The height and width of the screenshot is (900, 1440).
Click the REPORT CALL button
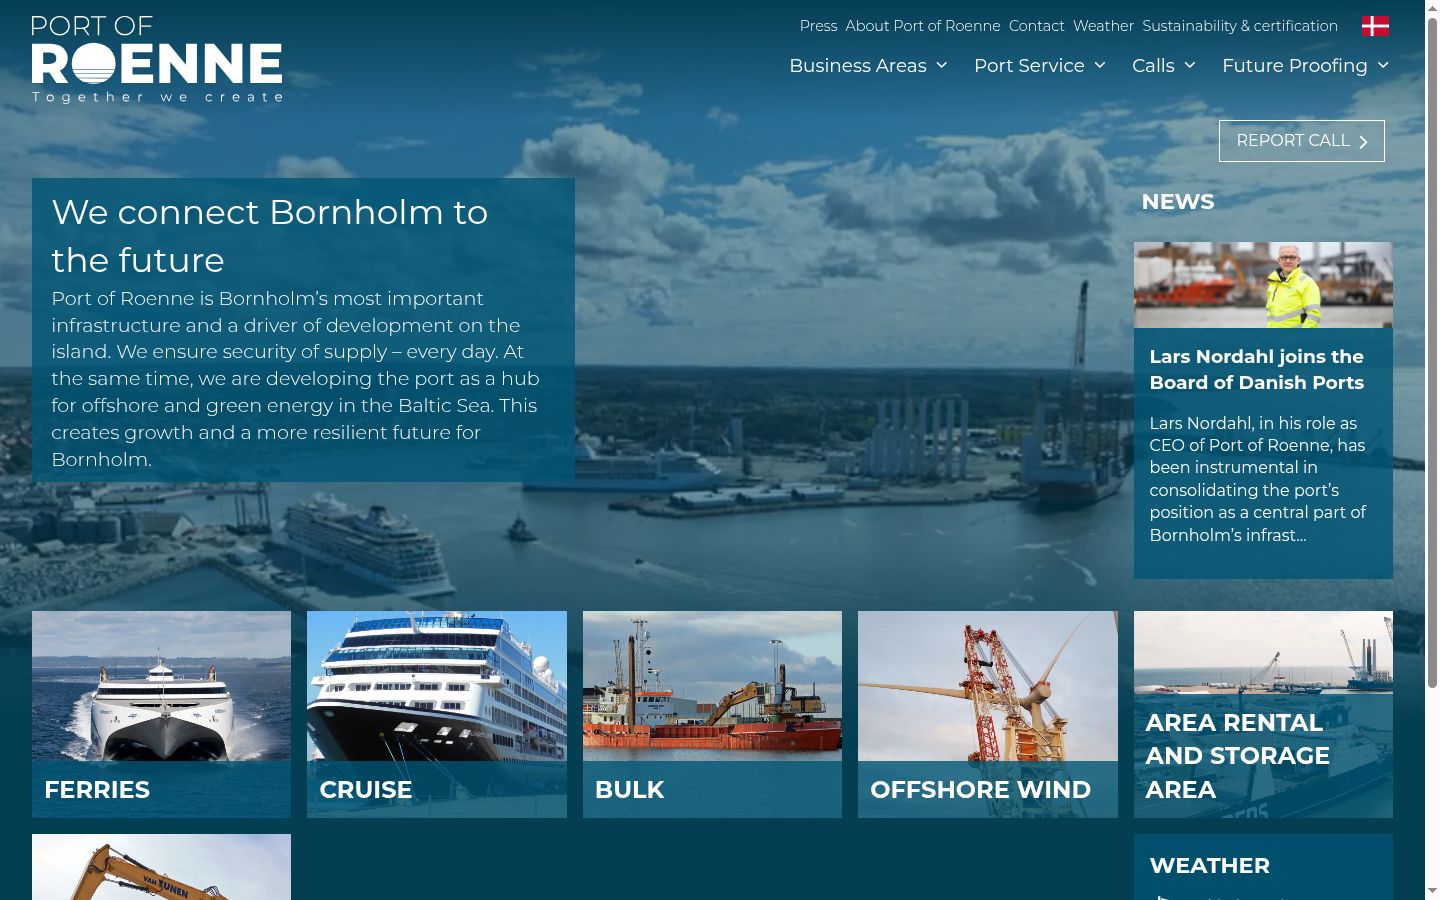[x=1302, y=141]
